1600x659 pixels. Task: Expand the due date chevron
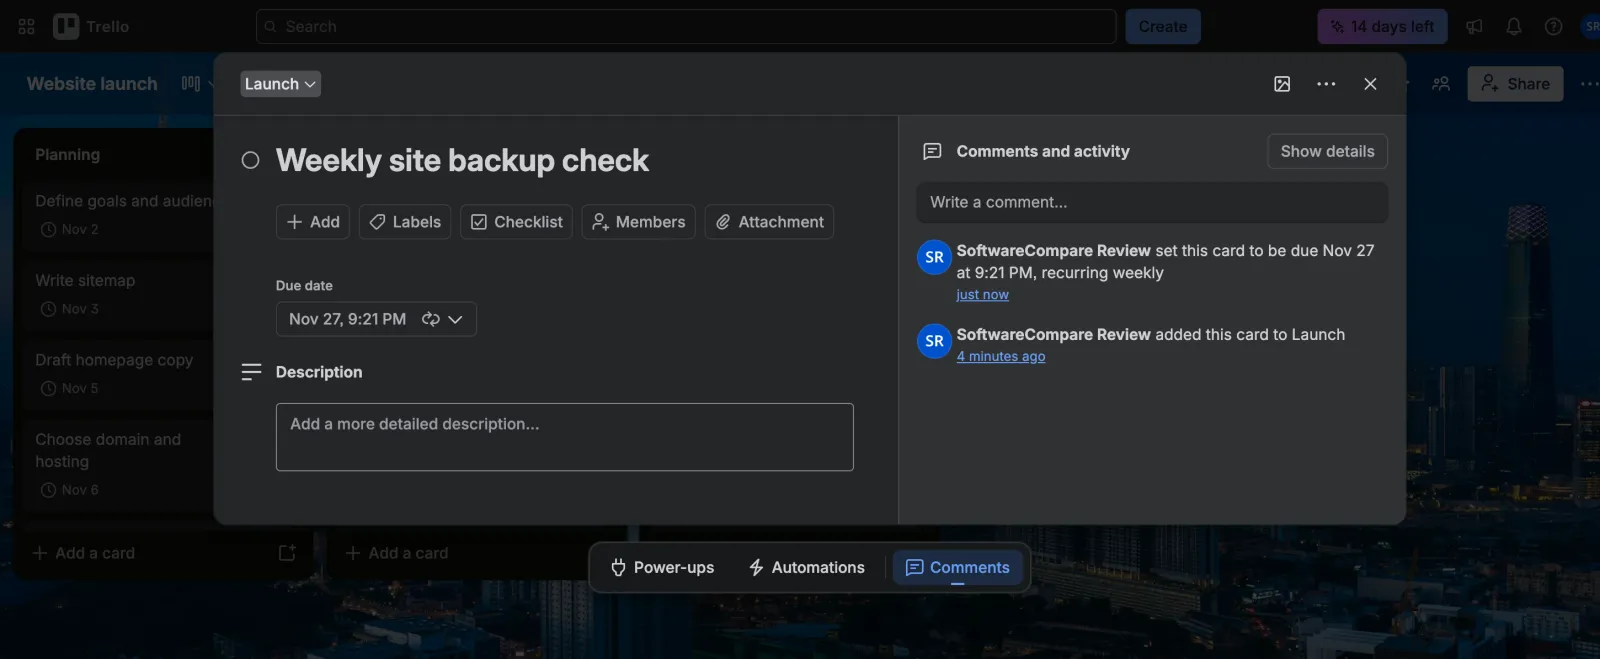[x=455, y=319]
